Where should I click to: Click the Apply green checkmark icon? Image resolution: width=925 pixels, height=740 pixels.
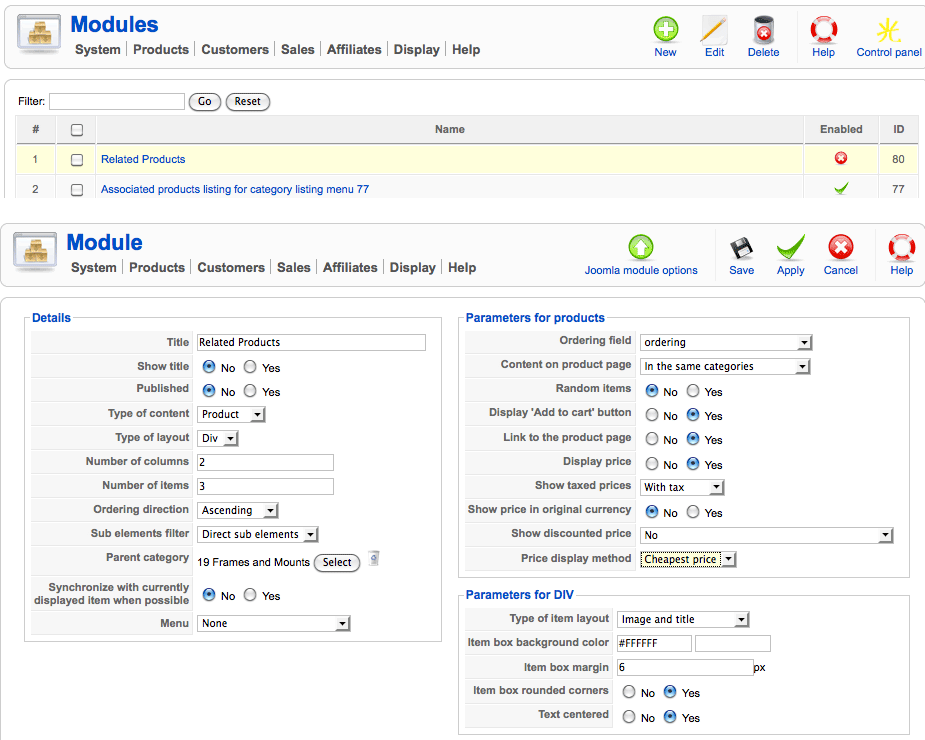coord(790,248)
